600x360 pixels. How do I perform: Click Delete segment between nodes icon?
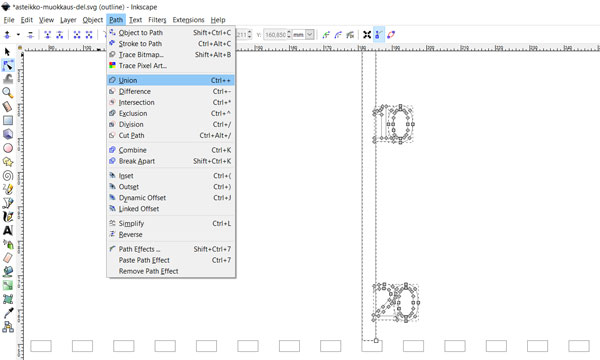[x=89, y=35]
